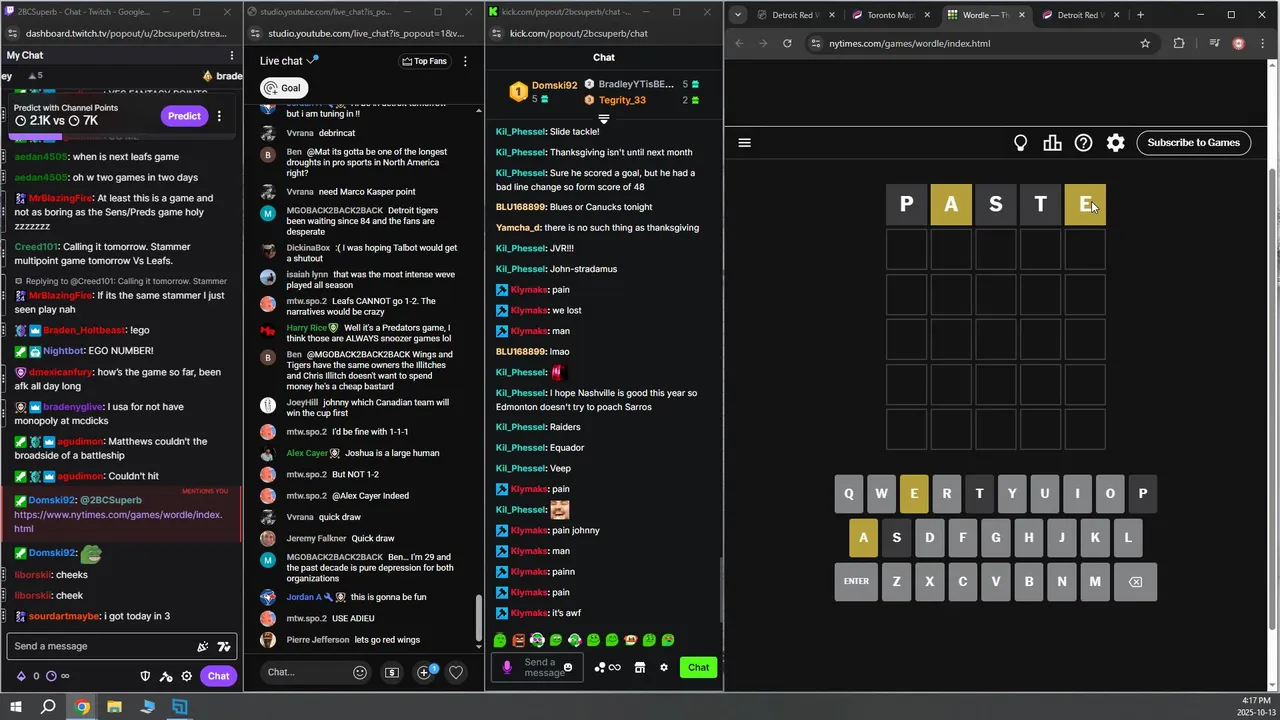
Task: Click the green Kick Chat send button
Action: (698, 667)
